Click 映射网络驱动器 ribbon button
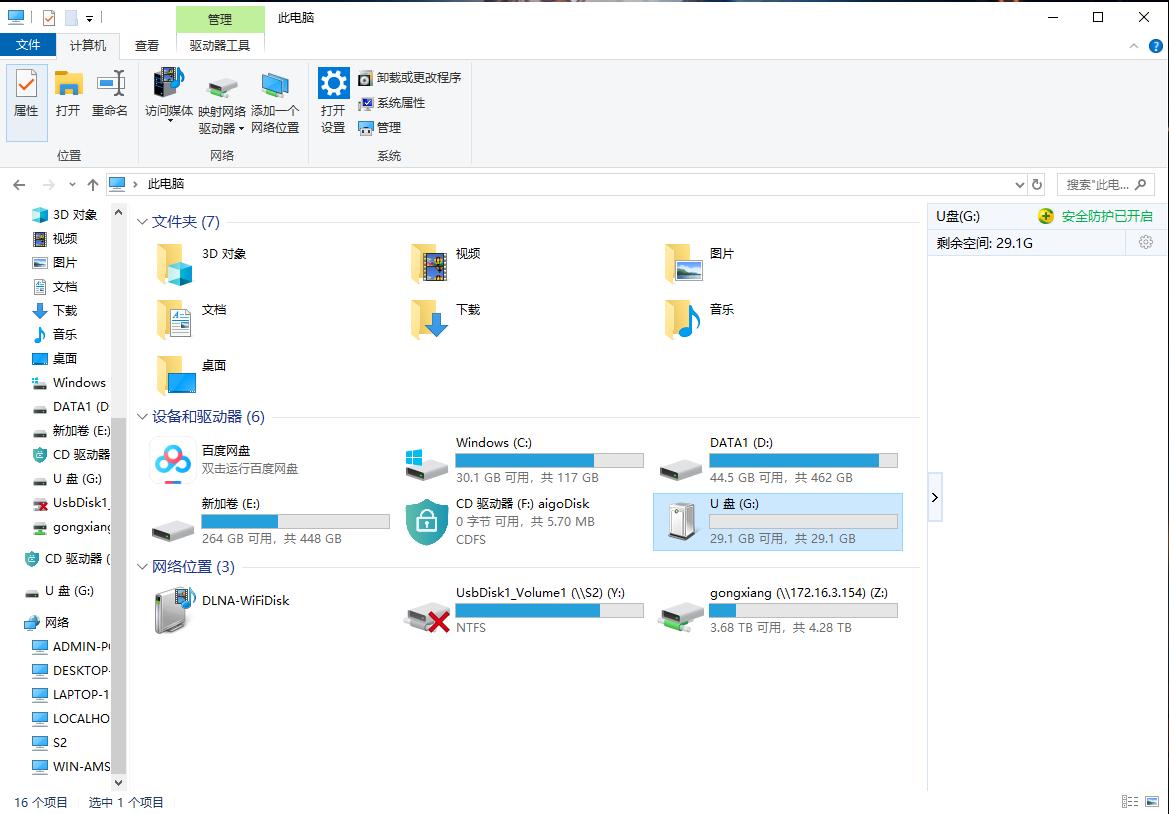The image size is (1169, 814). coord(221,101)
